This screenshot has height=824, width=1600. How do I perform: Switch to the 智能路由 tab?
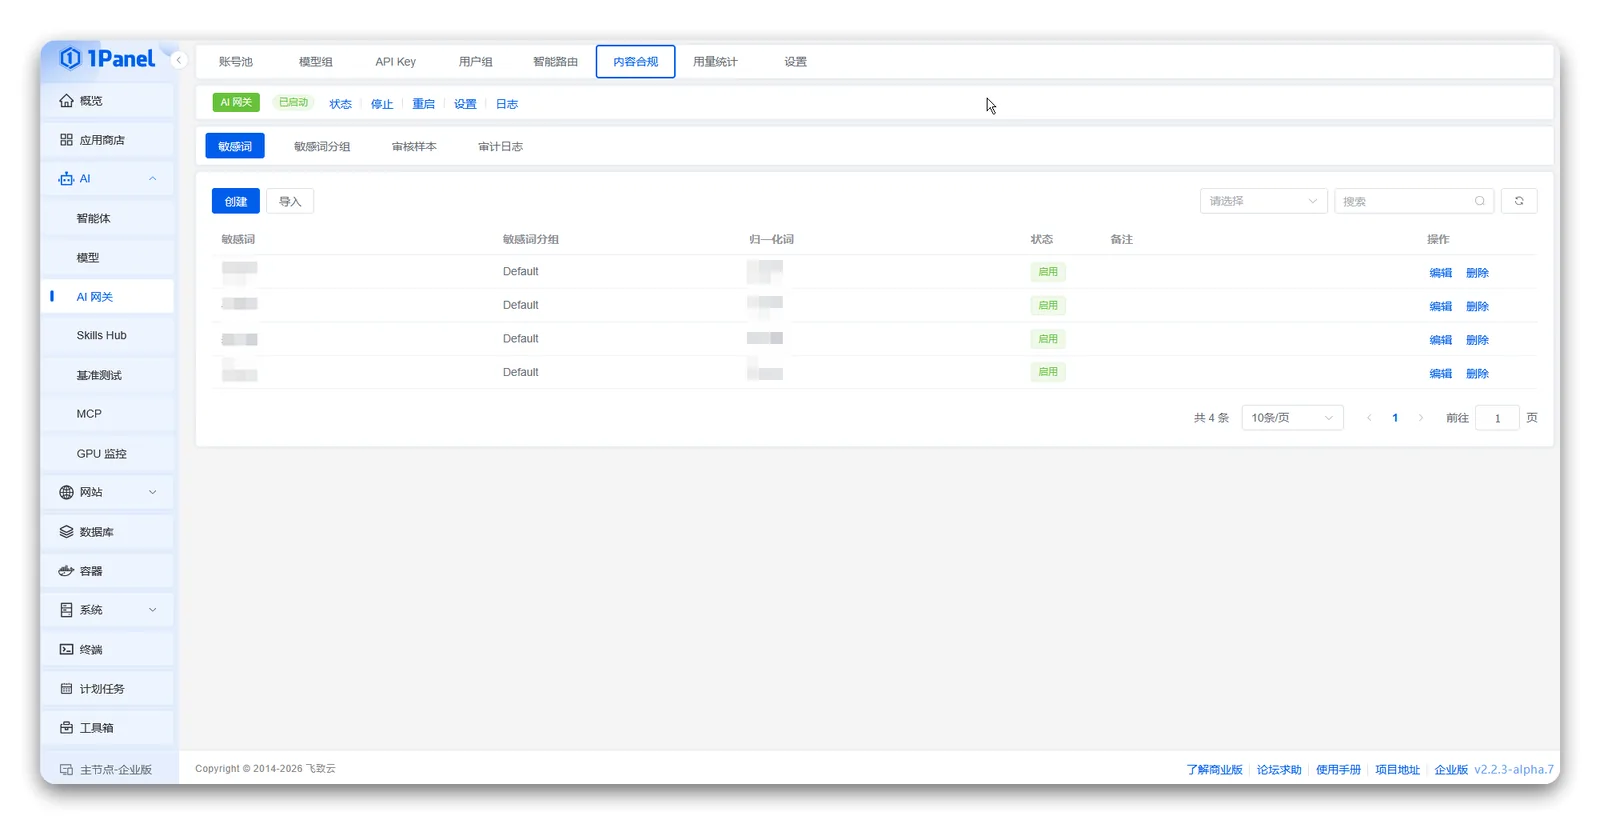pos(555,62)
